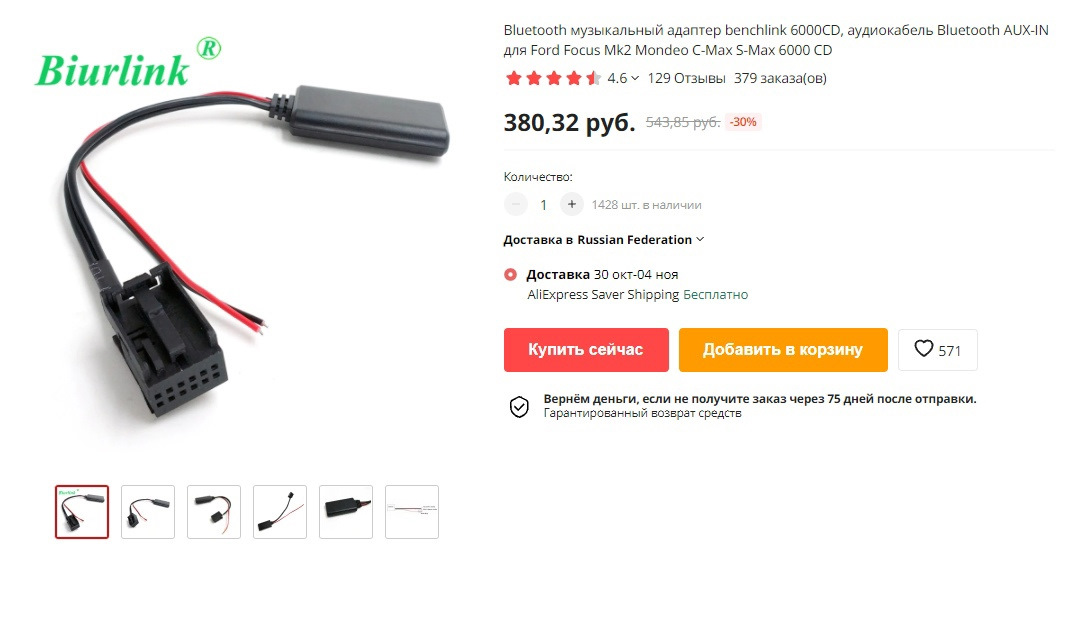Select the fifth thumbnail showing Bluetooth module
Viewport: 1084px width, 627px height.
[x=346, y=512]
